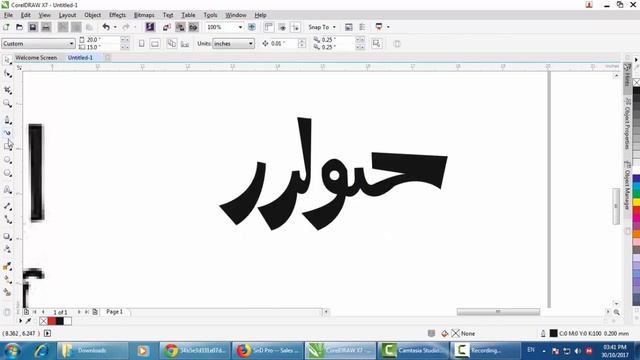Open the Effects menu
Image resolution: width=640 pixels, height=360 pixels.
click(x=117, y=15)
